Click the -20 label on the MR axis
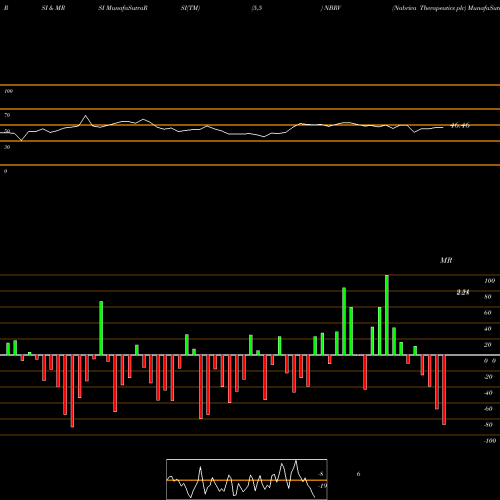The width and height of the screenshot is (500, 500). click(488, 377)
